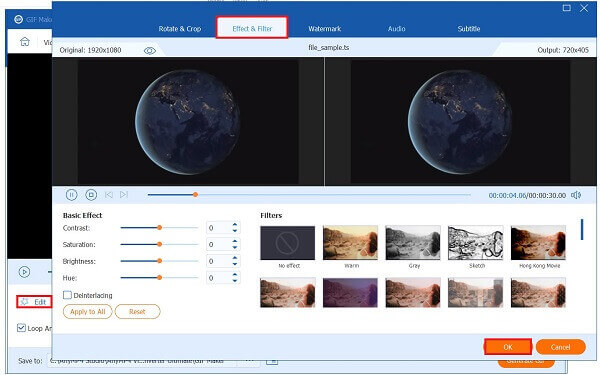Apply the Hong Kong Movie filter

538,243
